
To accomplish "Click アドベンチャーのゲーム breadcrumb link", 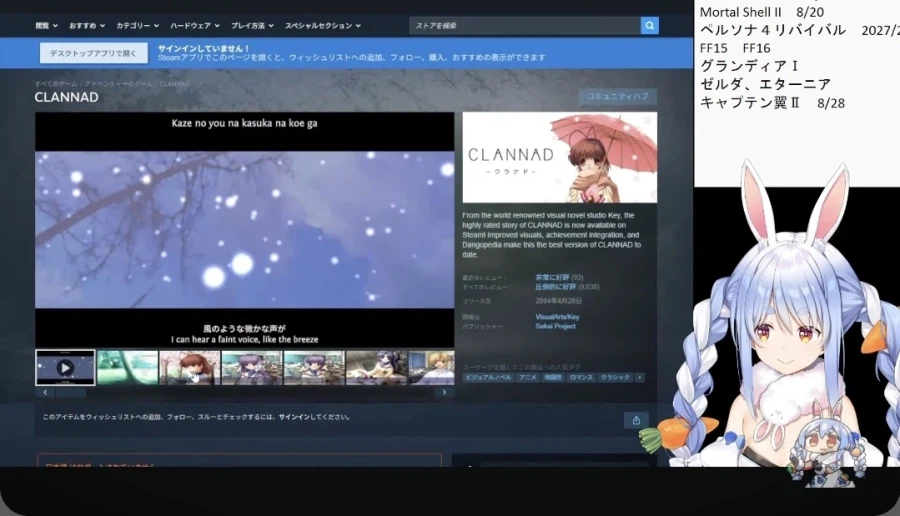I will tap(119, 84).
